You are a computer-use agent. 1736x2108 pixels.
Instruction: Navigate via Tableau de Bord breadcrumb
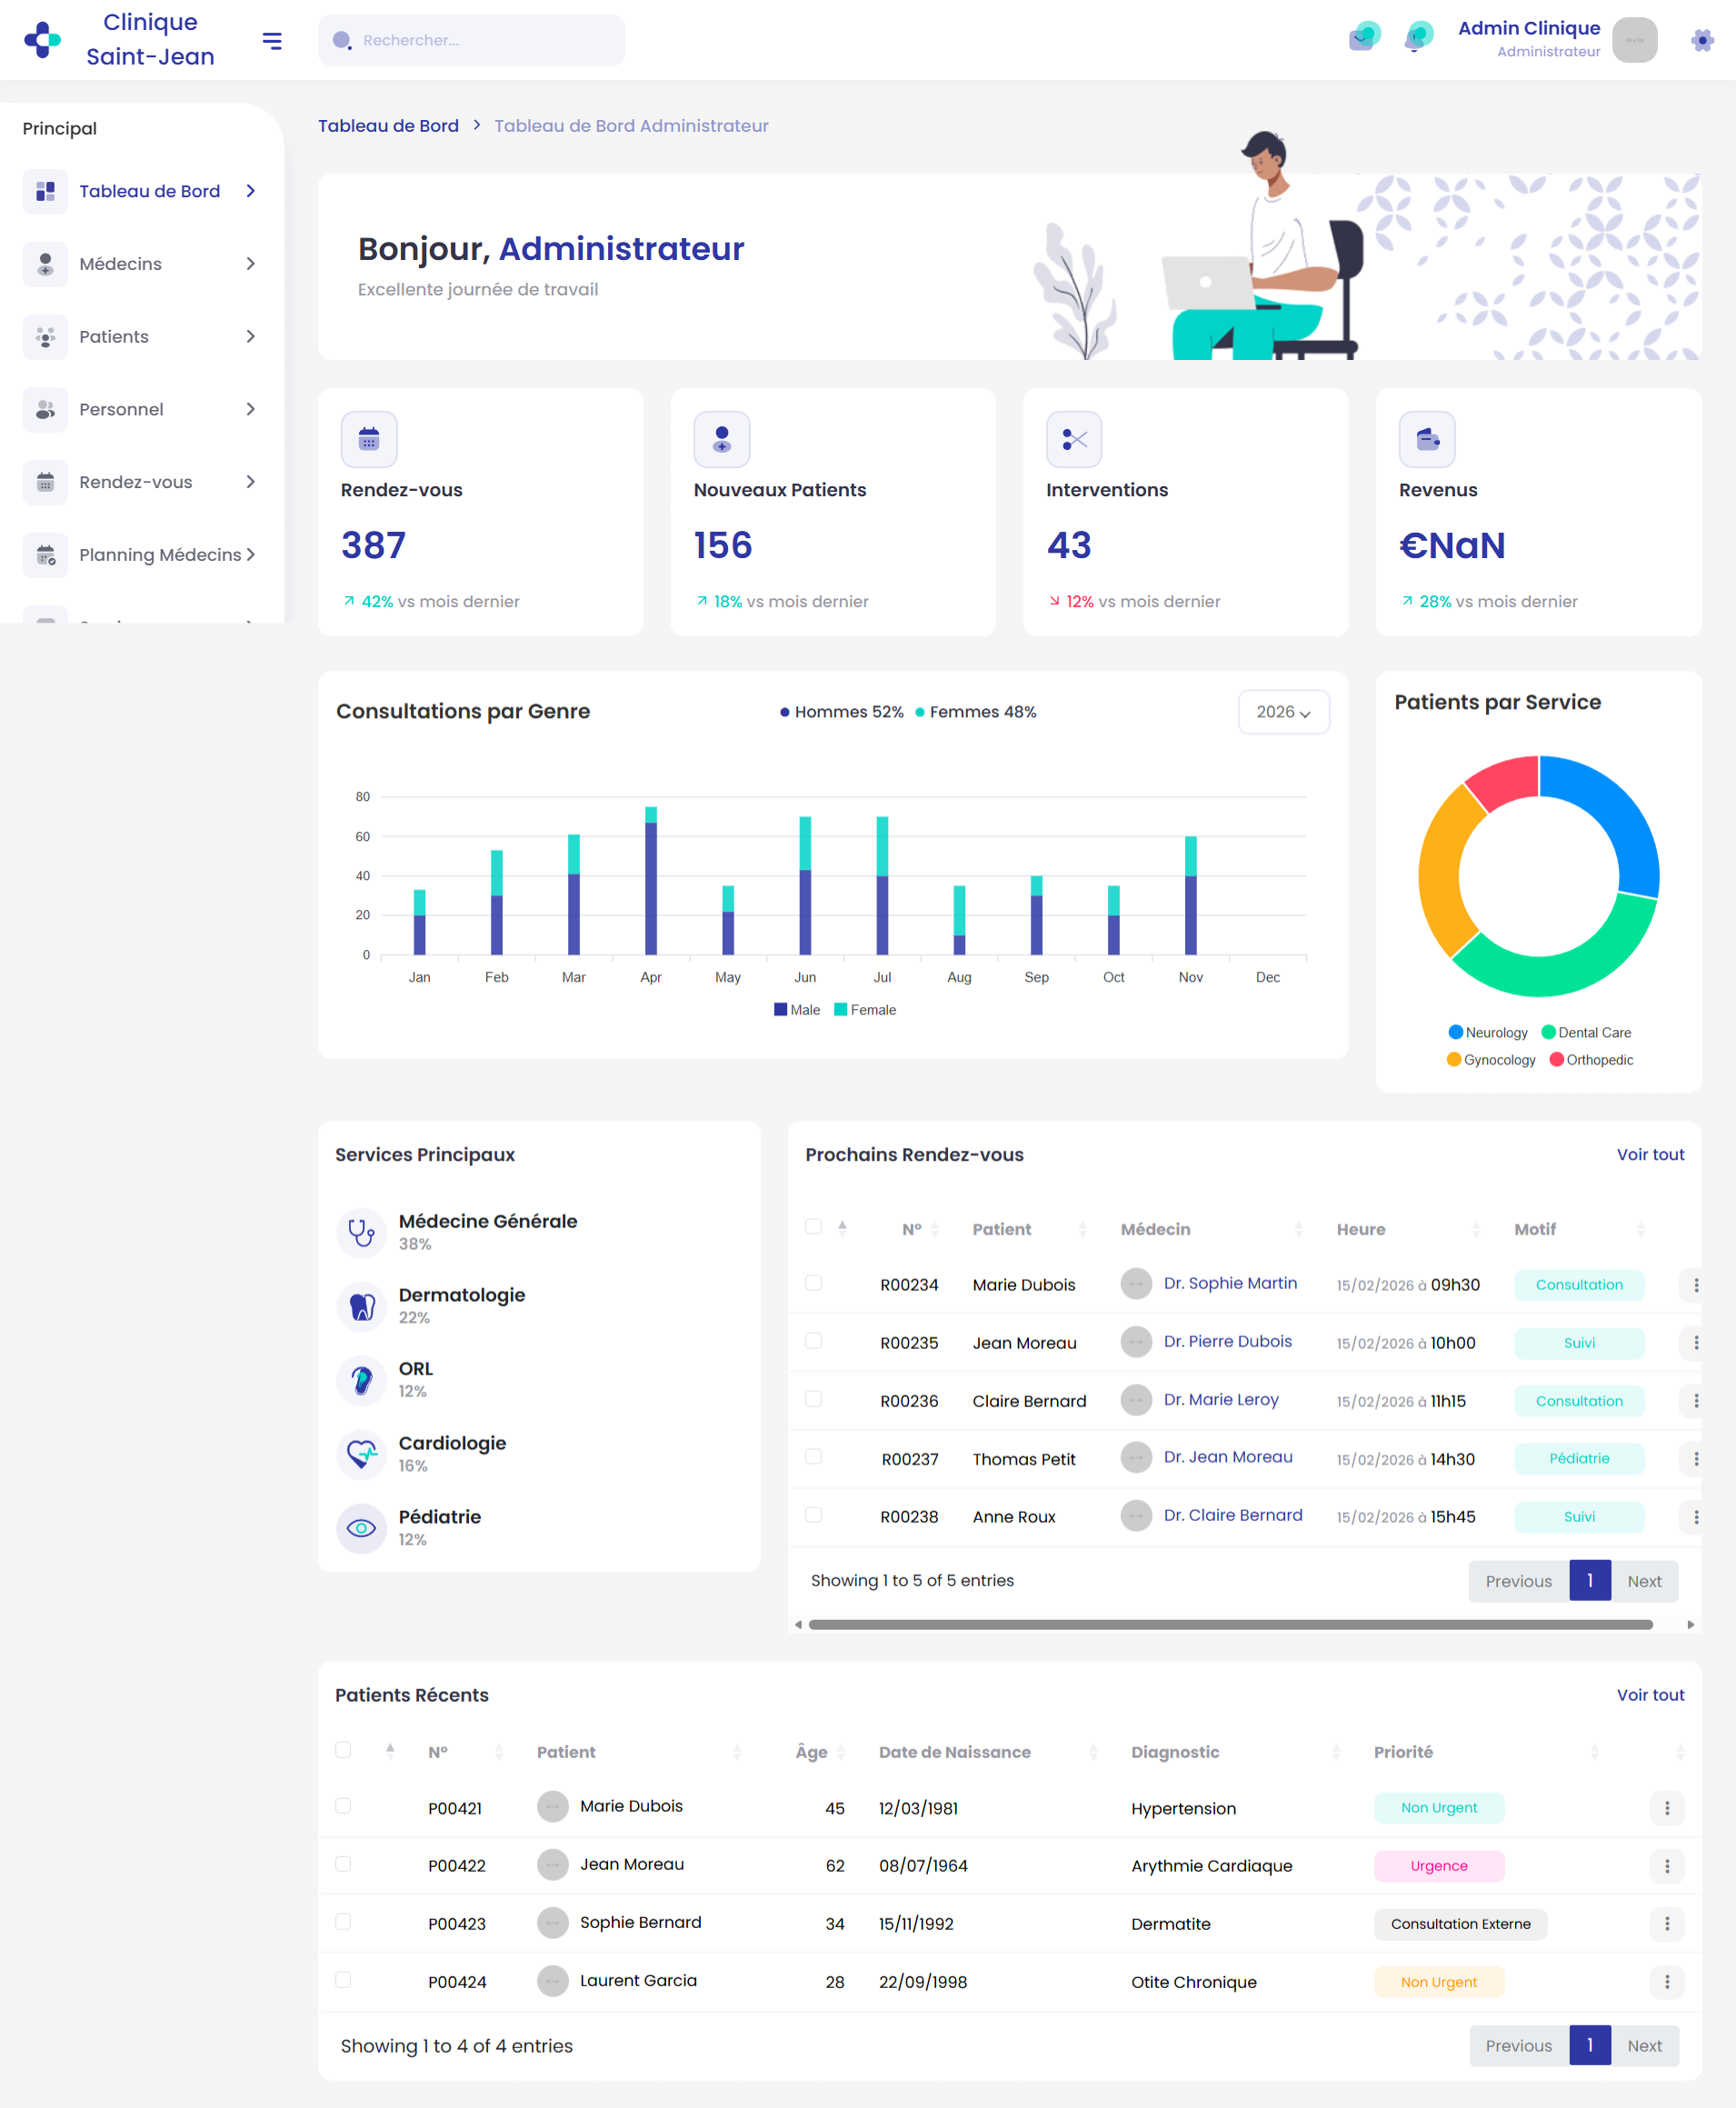point(388,125)
